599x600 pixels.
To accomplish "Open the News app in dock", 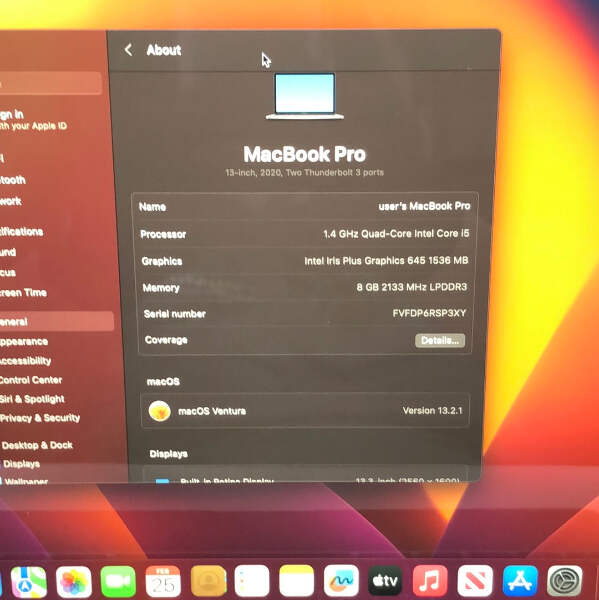I will click(475, 581).
